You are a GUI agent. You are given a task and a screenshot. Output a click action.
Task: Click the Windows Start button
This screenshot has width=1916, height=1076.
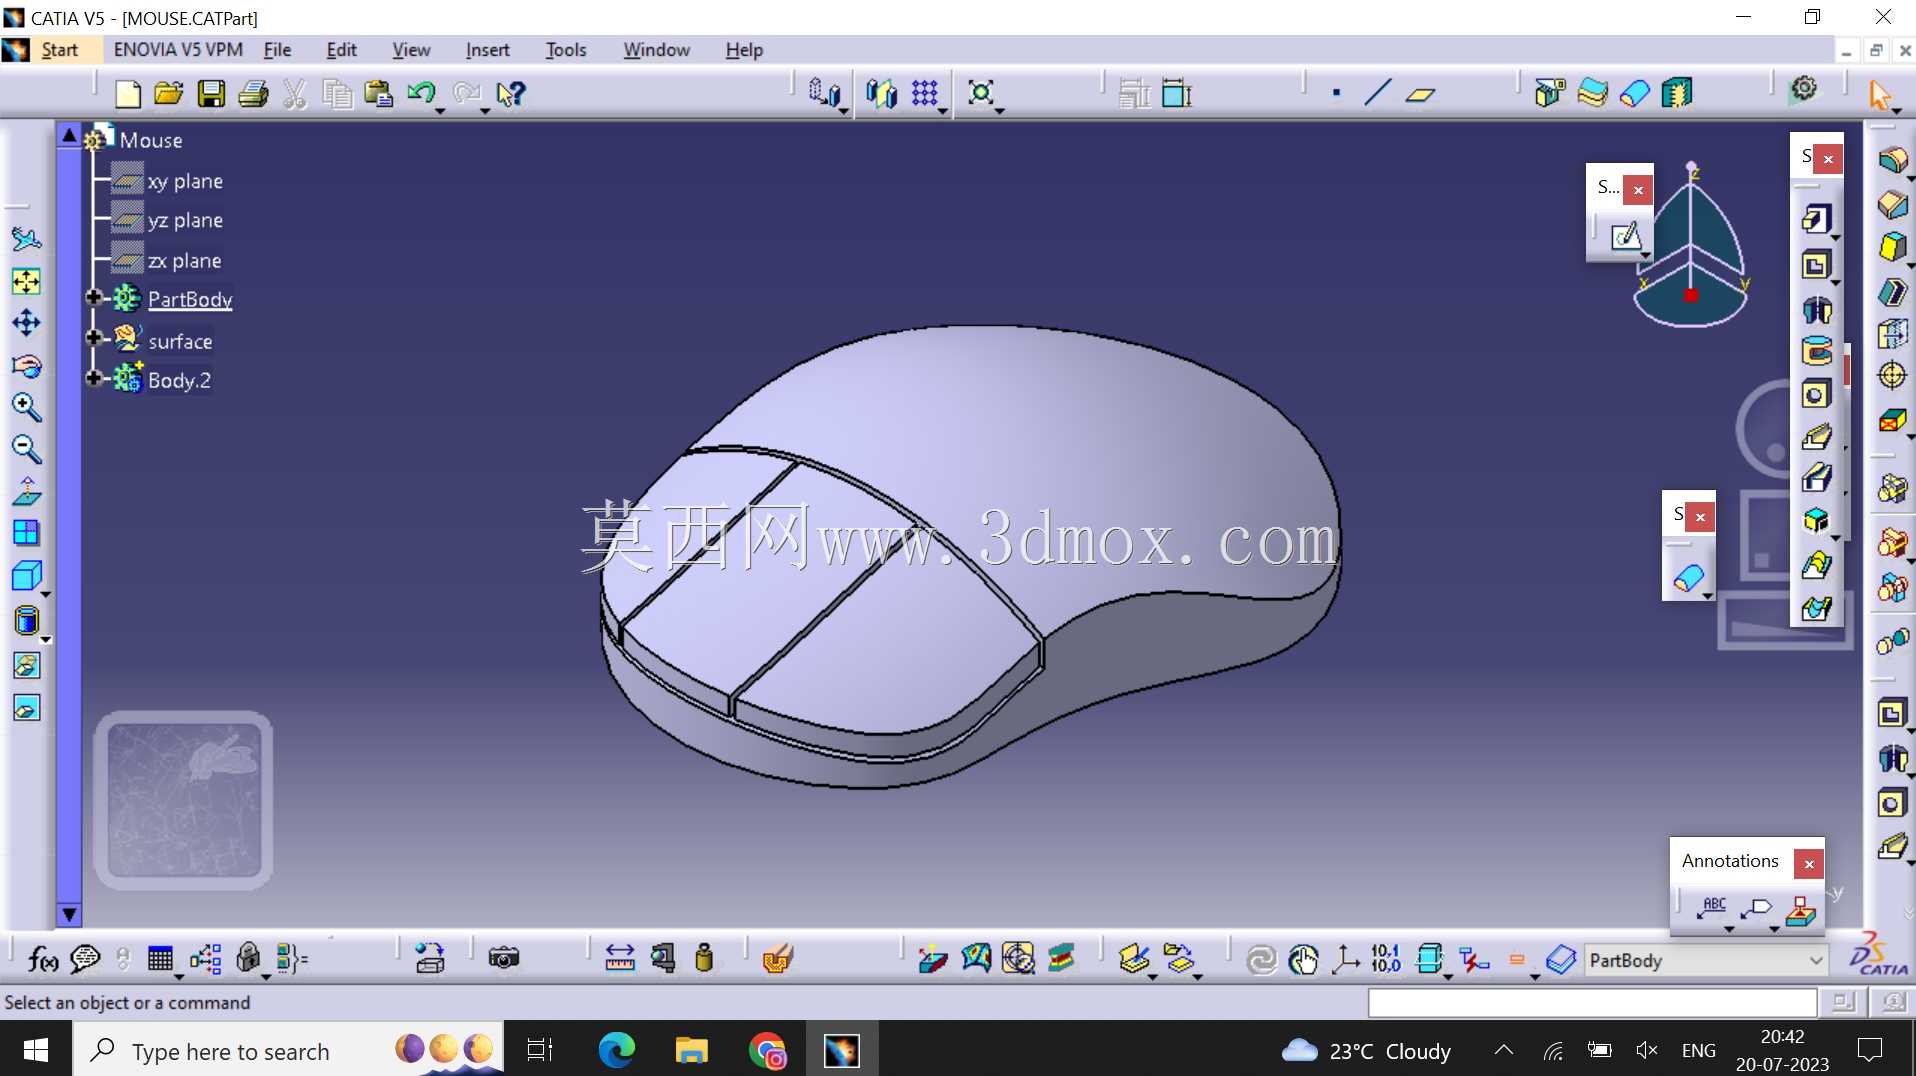(36, 1050)
